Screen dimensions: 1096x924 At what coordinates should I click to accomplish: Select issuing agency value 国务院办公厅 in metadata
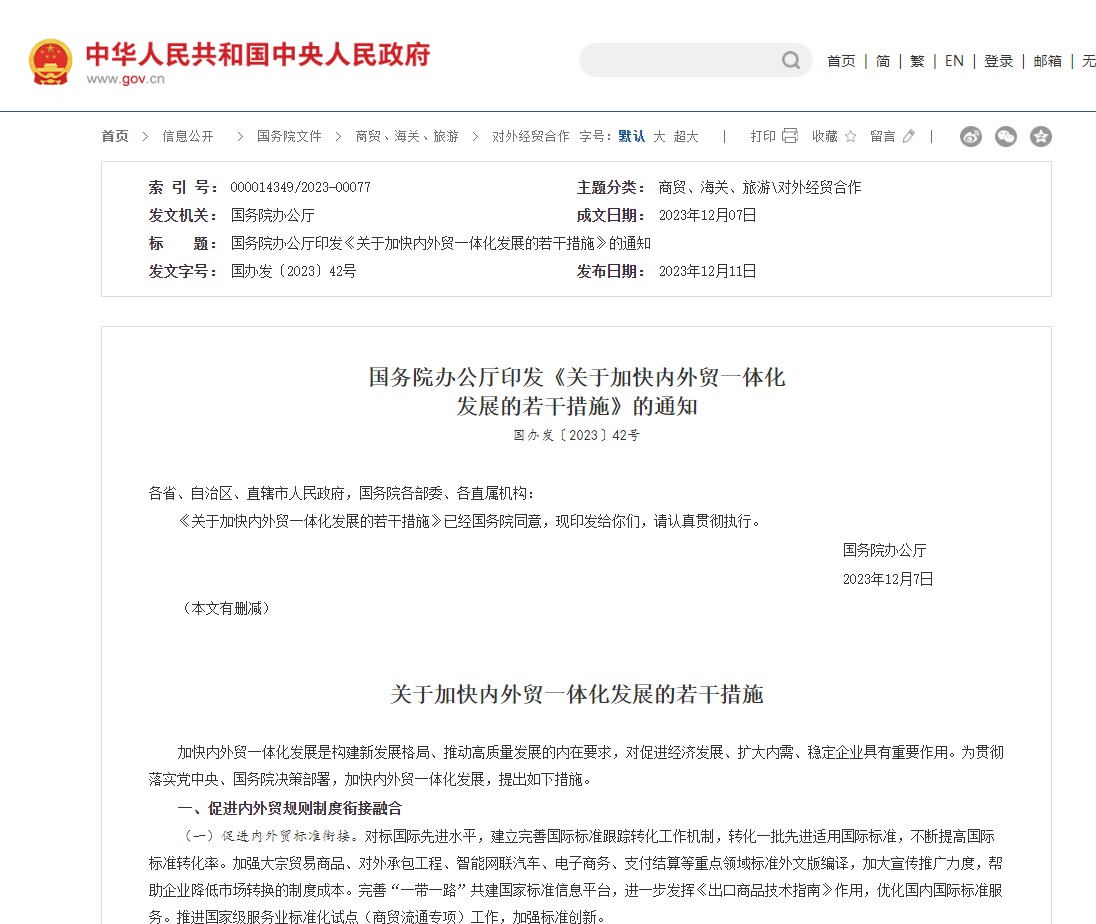[273, 215]
